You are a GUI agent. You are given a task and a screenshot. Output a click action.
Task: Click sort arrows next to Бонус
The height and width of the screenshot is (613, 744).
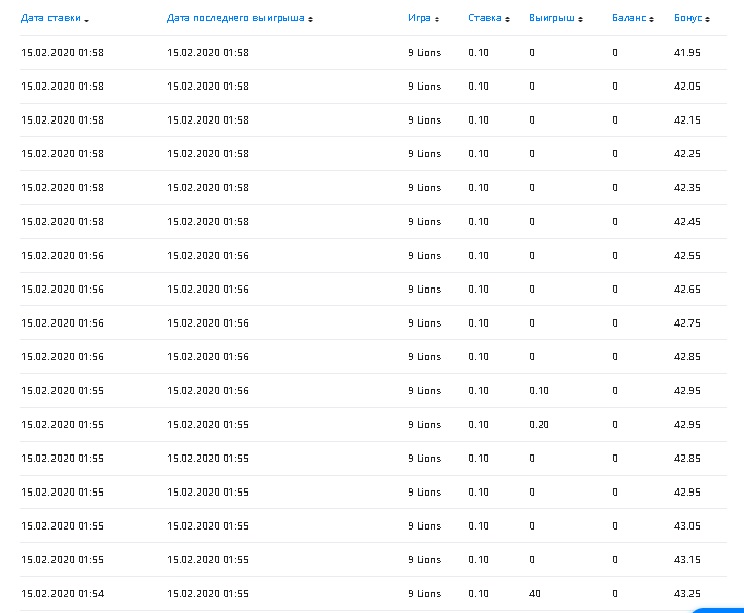708,19
